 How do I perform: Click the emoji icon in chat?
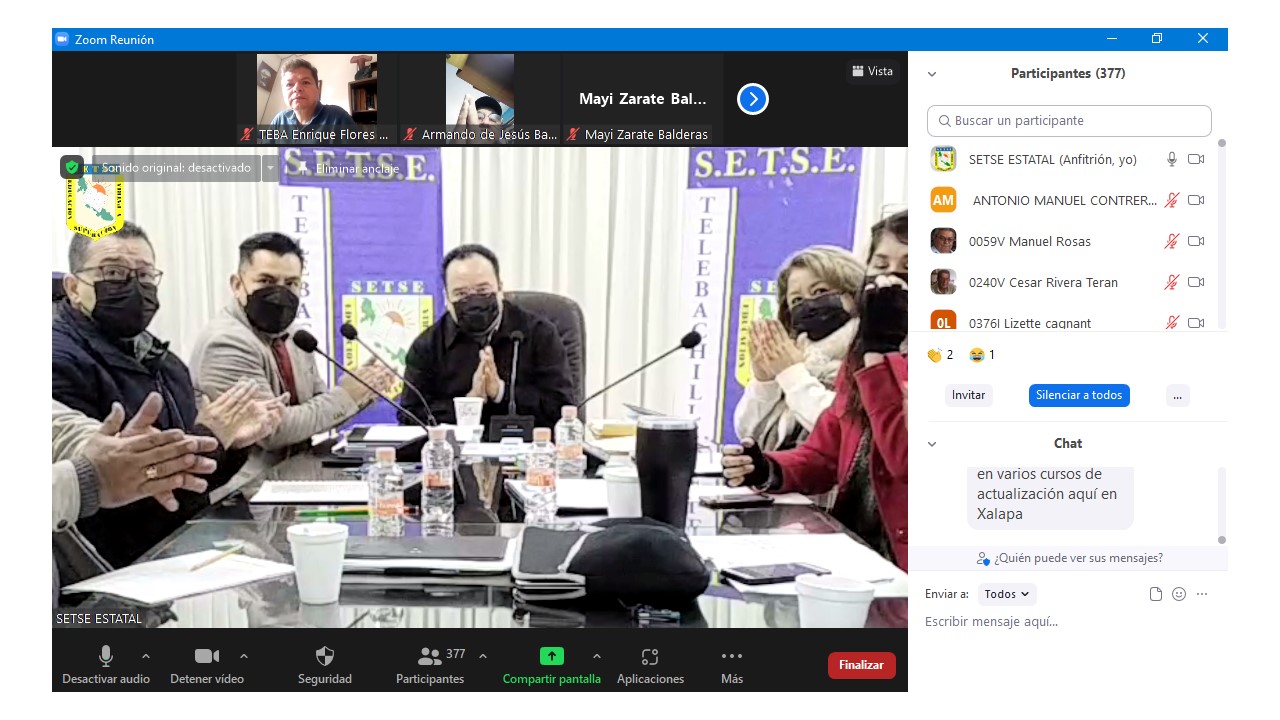[x=1179, y=594]
